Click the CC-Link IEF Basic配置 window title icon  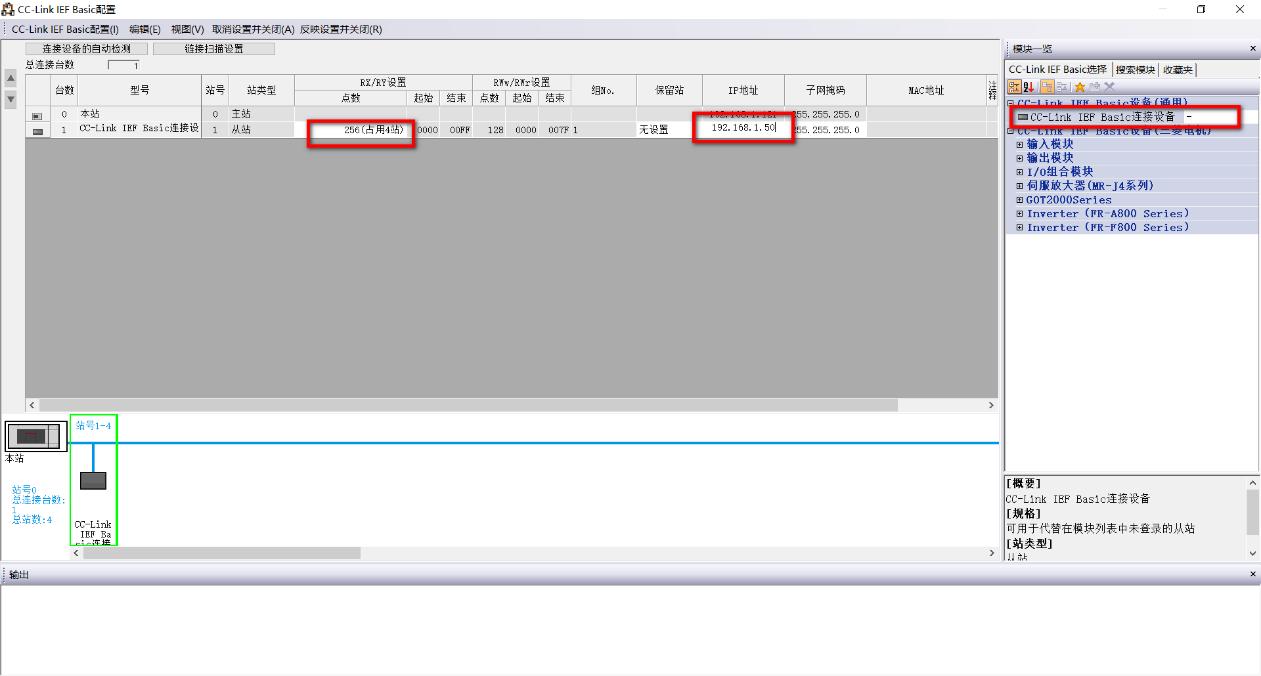9,9
